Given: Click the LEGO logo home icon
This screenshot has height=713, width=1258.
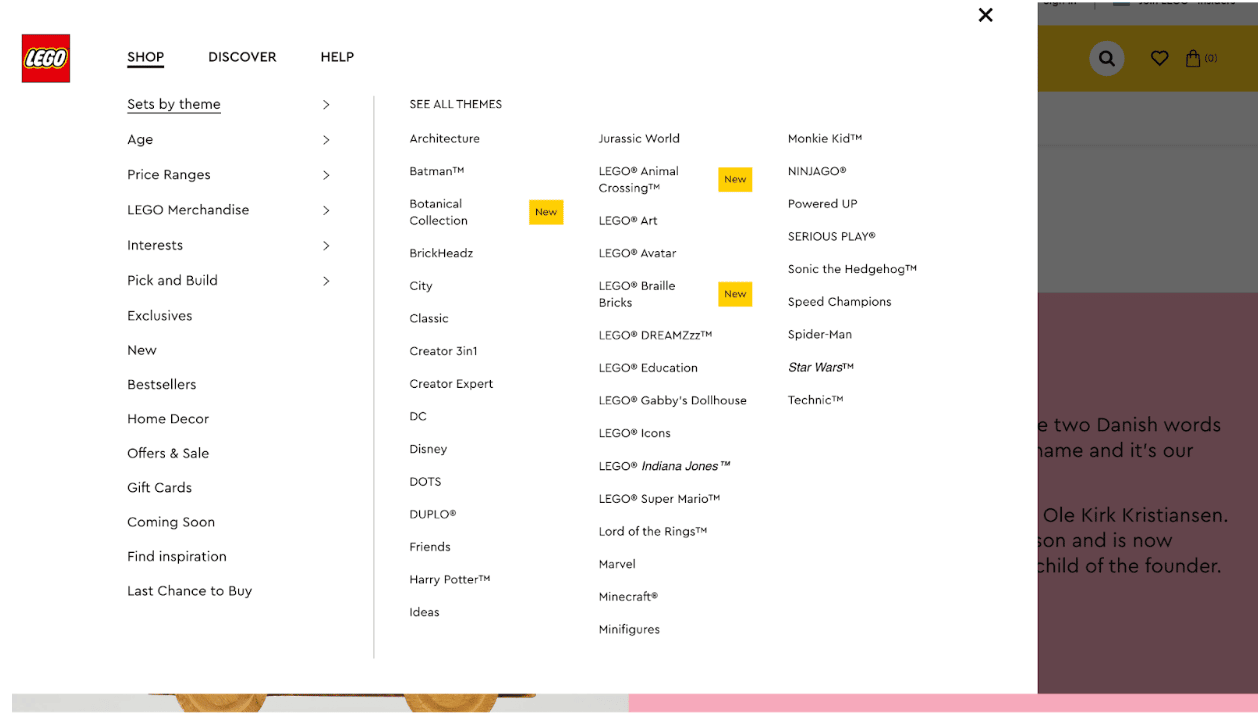Looking at the screenshot, I should pos(46,58).
